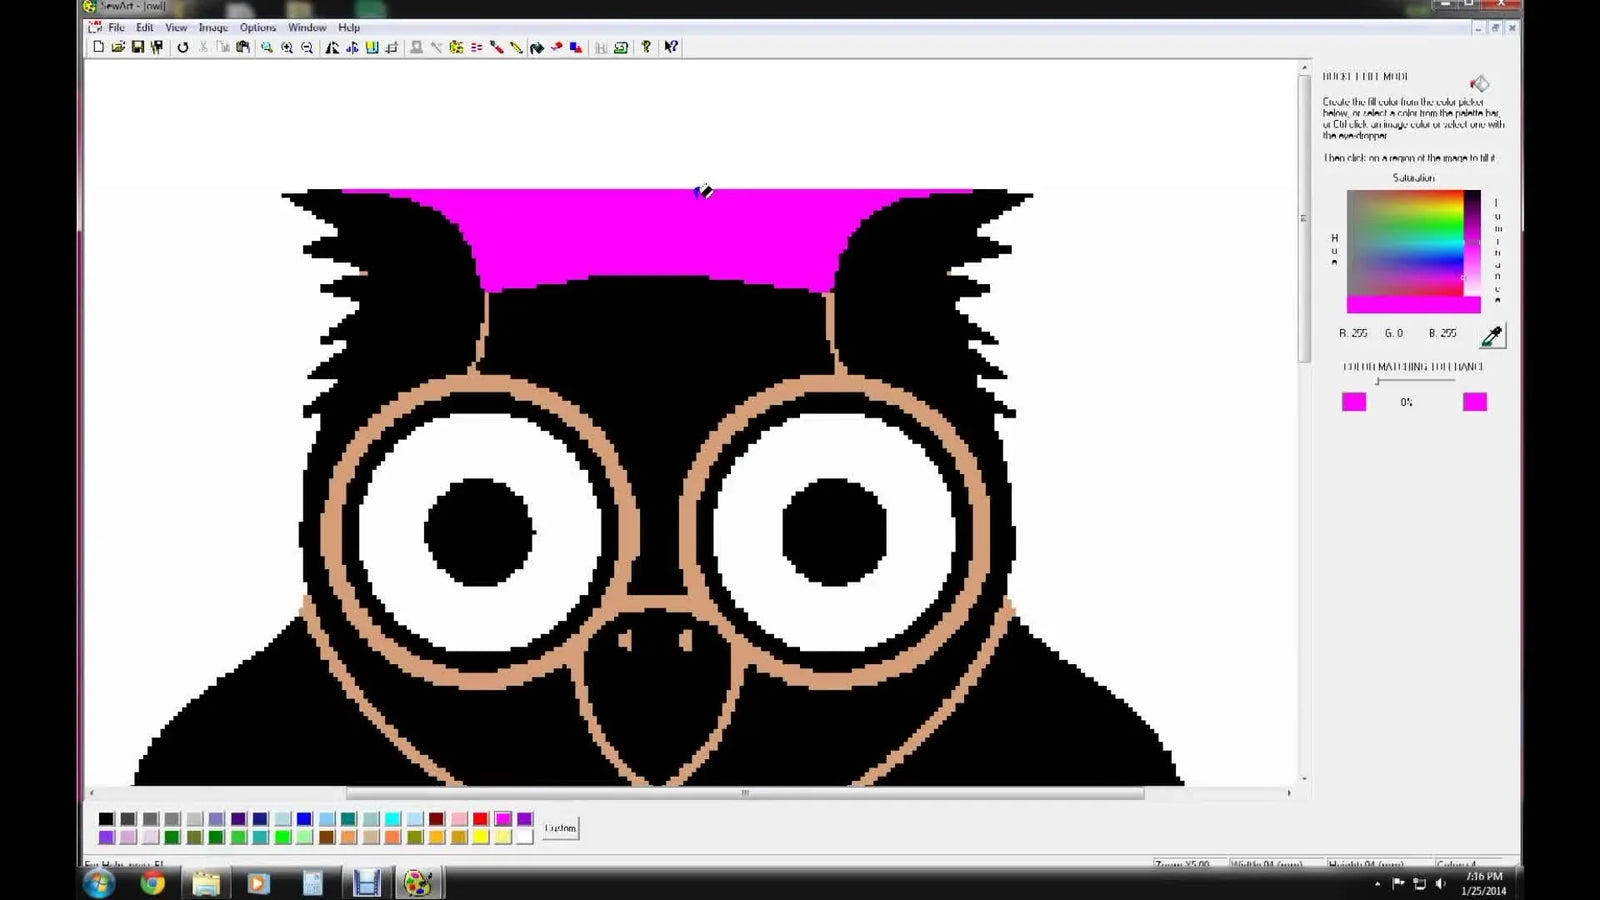This screenshot has height=900, width=1600.
Task: Select the zoom out magnifier tool
Action: (306, 47)
